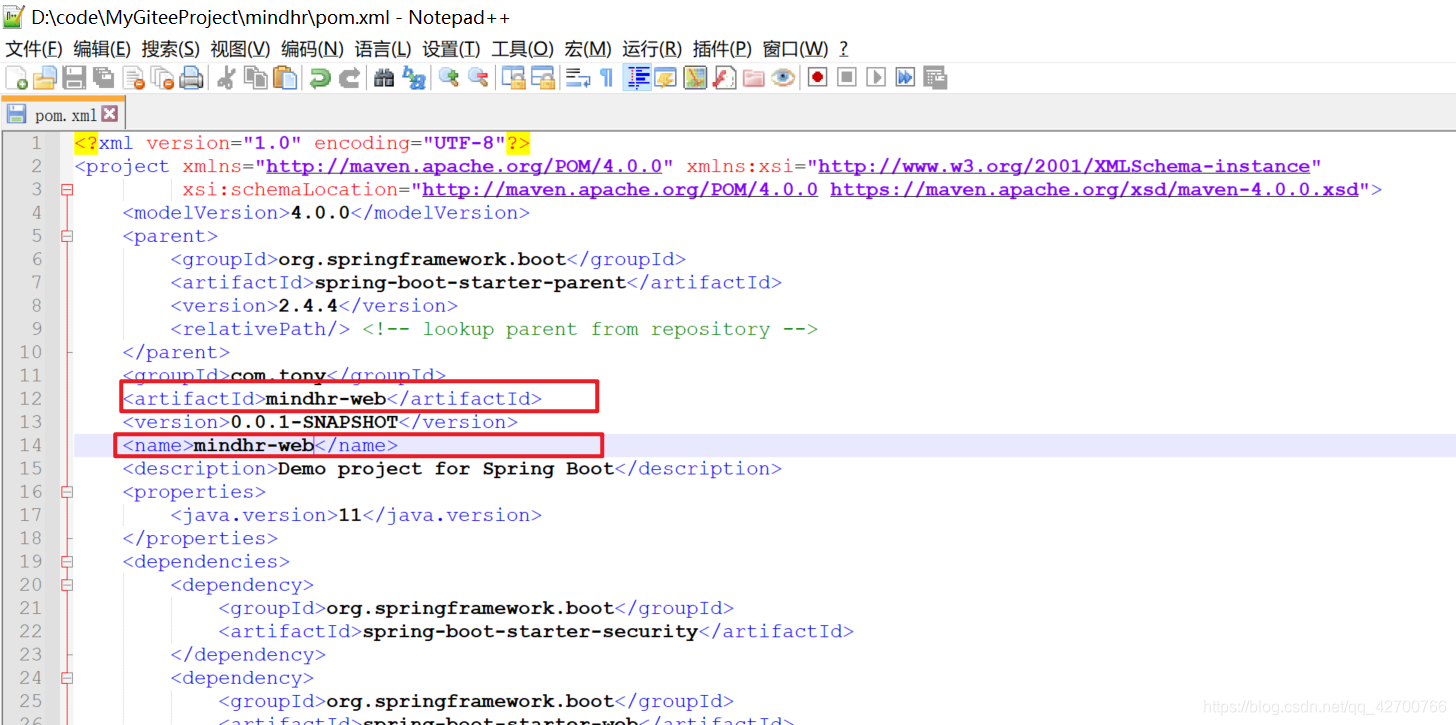Select the pom.xml document tab

(x=62, y=115)
